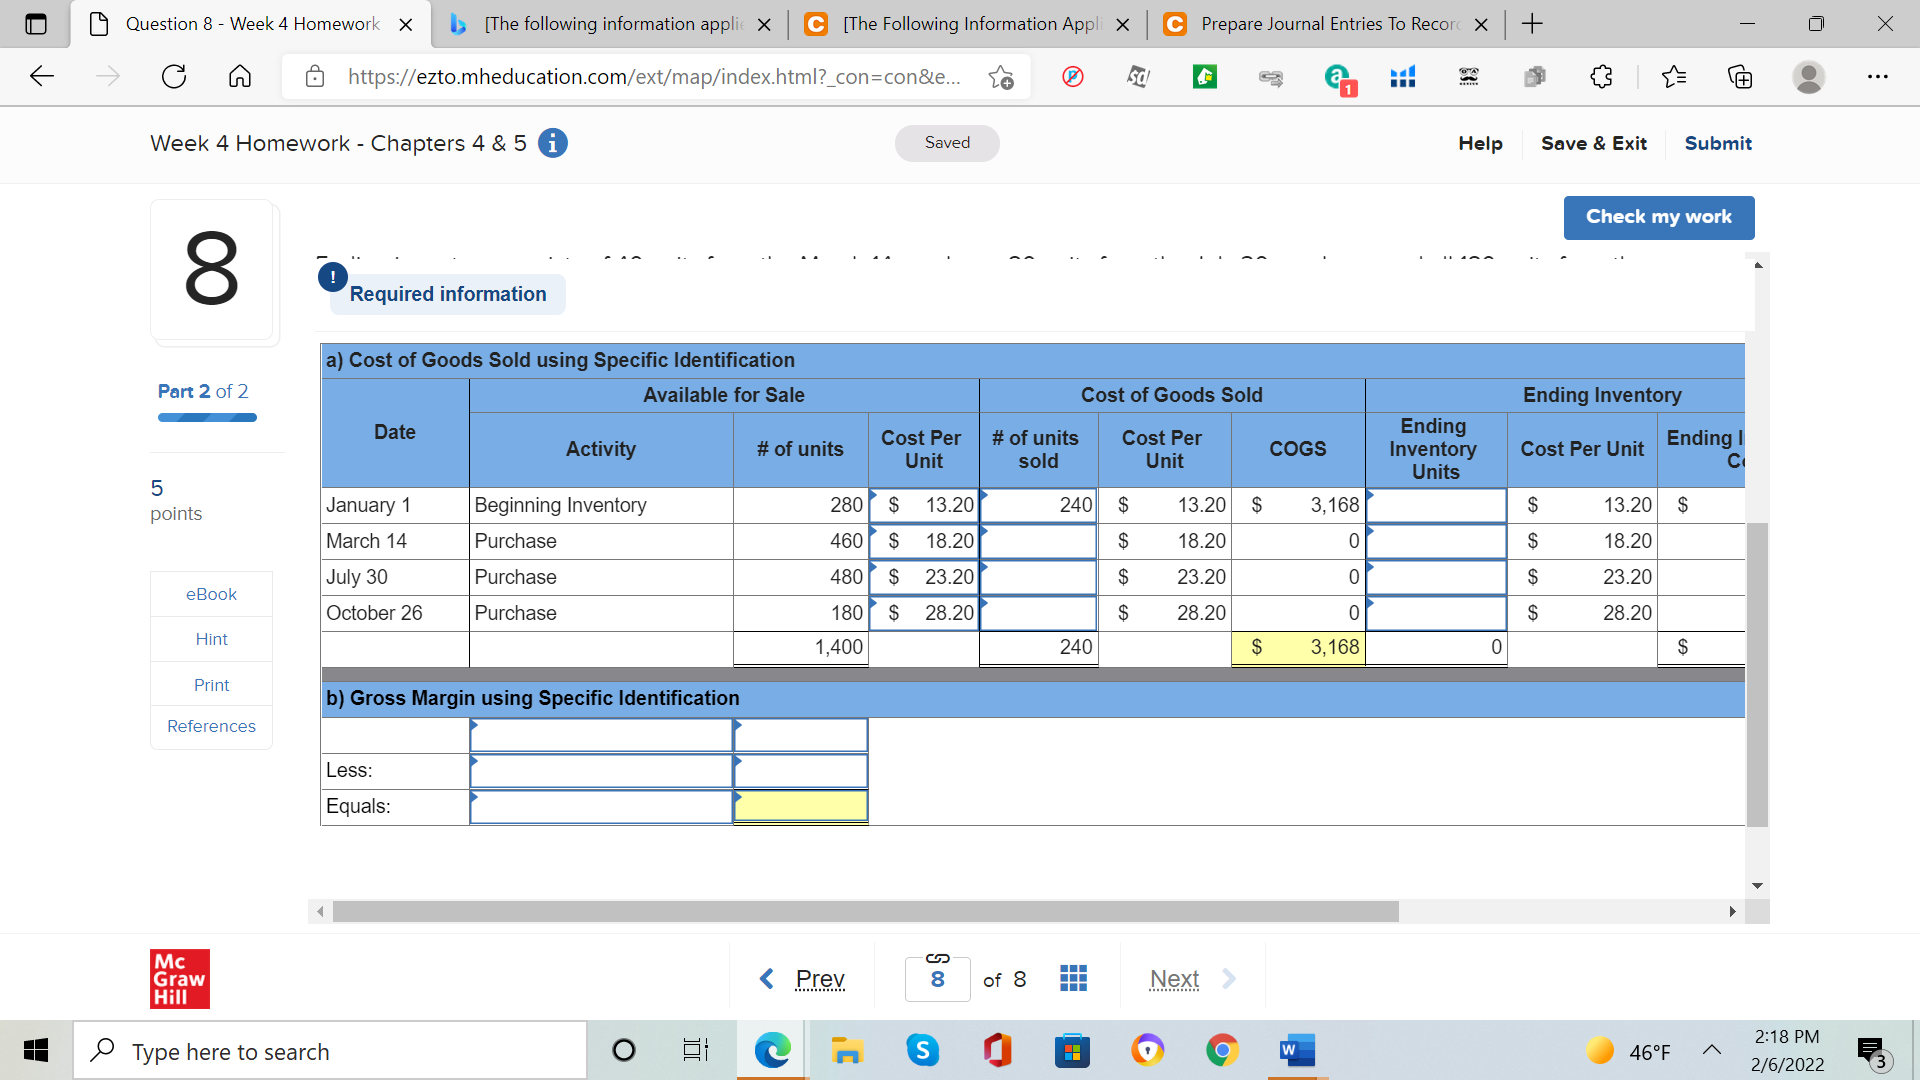Image resolution: width=1920 pixels, height=1080 pixels.
Task: Open Microsoft Word from the taskbar
Action: [x=1296, y=1050]
